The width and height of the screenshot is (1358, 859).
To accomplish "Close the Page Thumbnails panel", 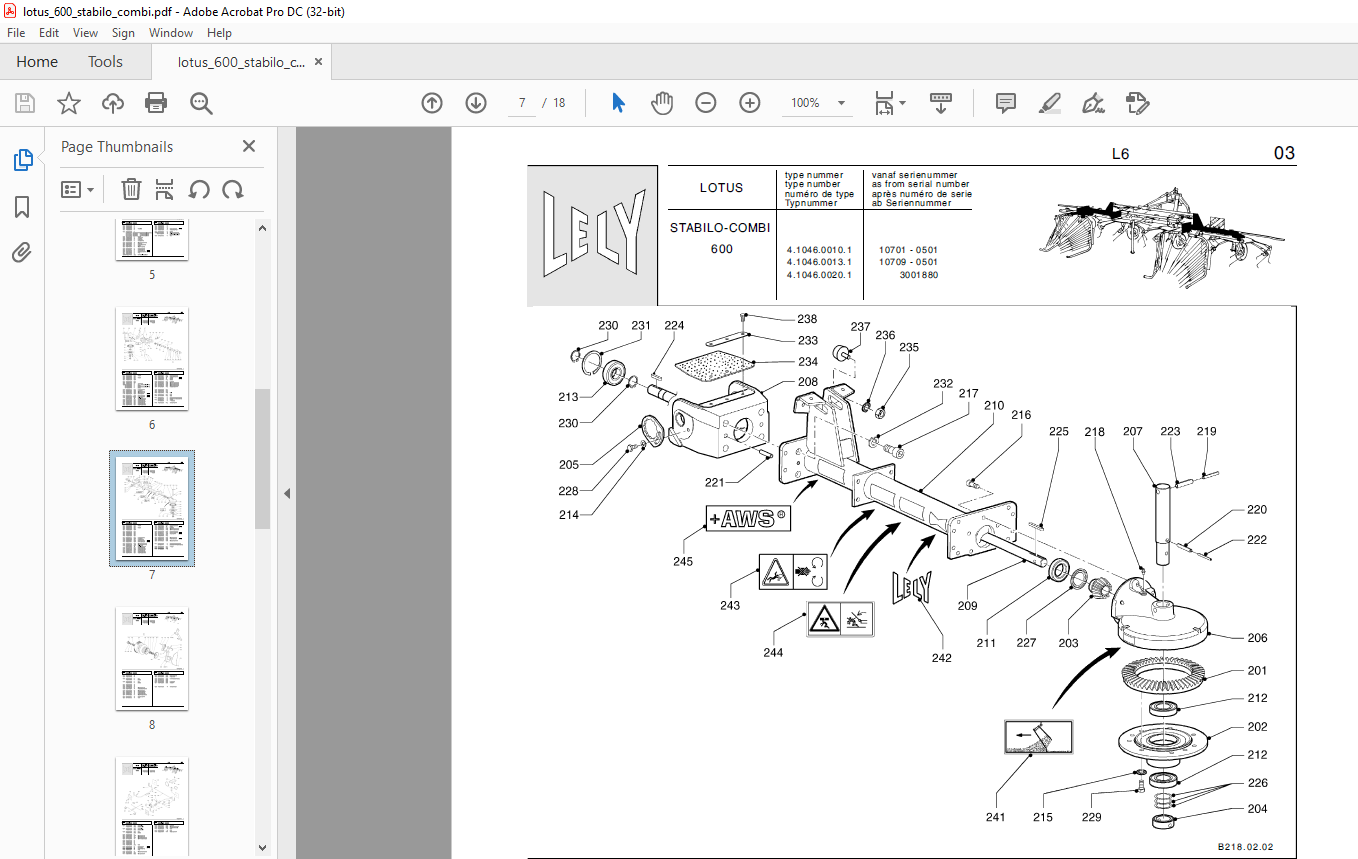I will pos(249,146).
